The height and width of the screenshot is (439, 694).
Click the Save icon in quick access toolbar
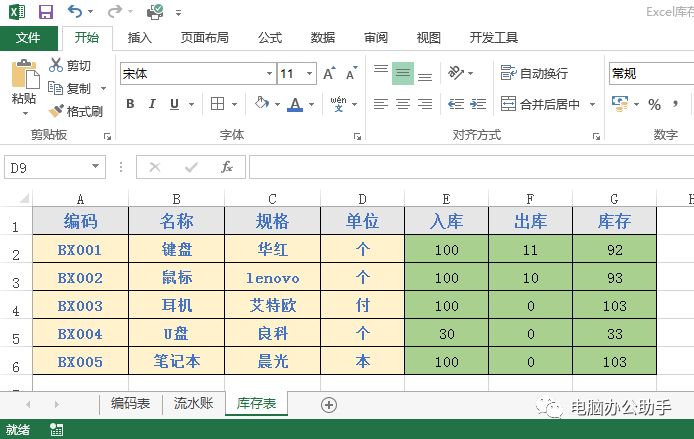coord(46,12)
